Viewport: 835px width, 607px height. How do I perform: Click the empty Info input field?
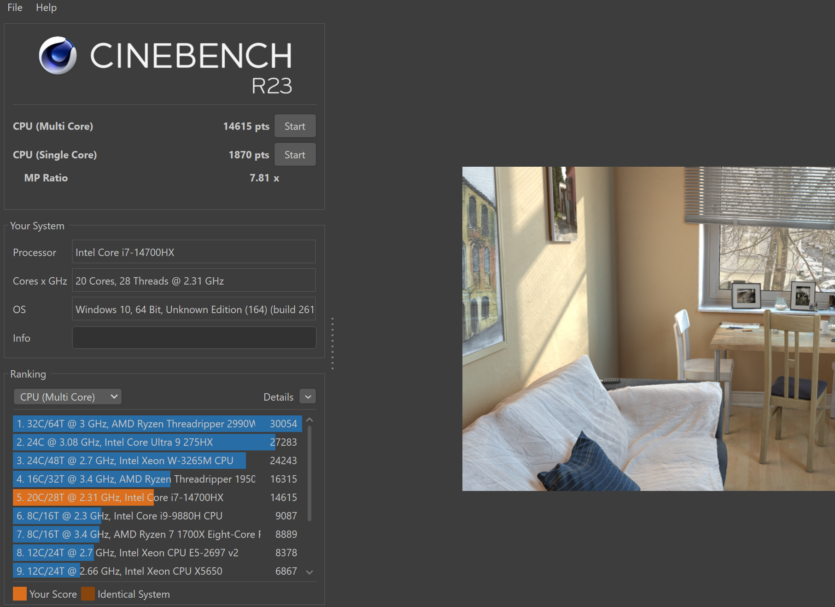click(194, 338)
